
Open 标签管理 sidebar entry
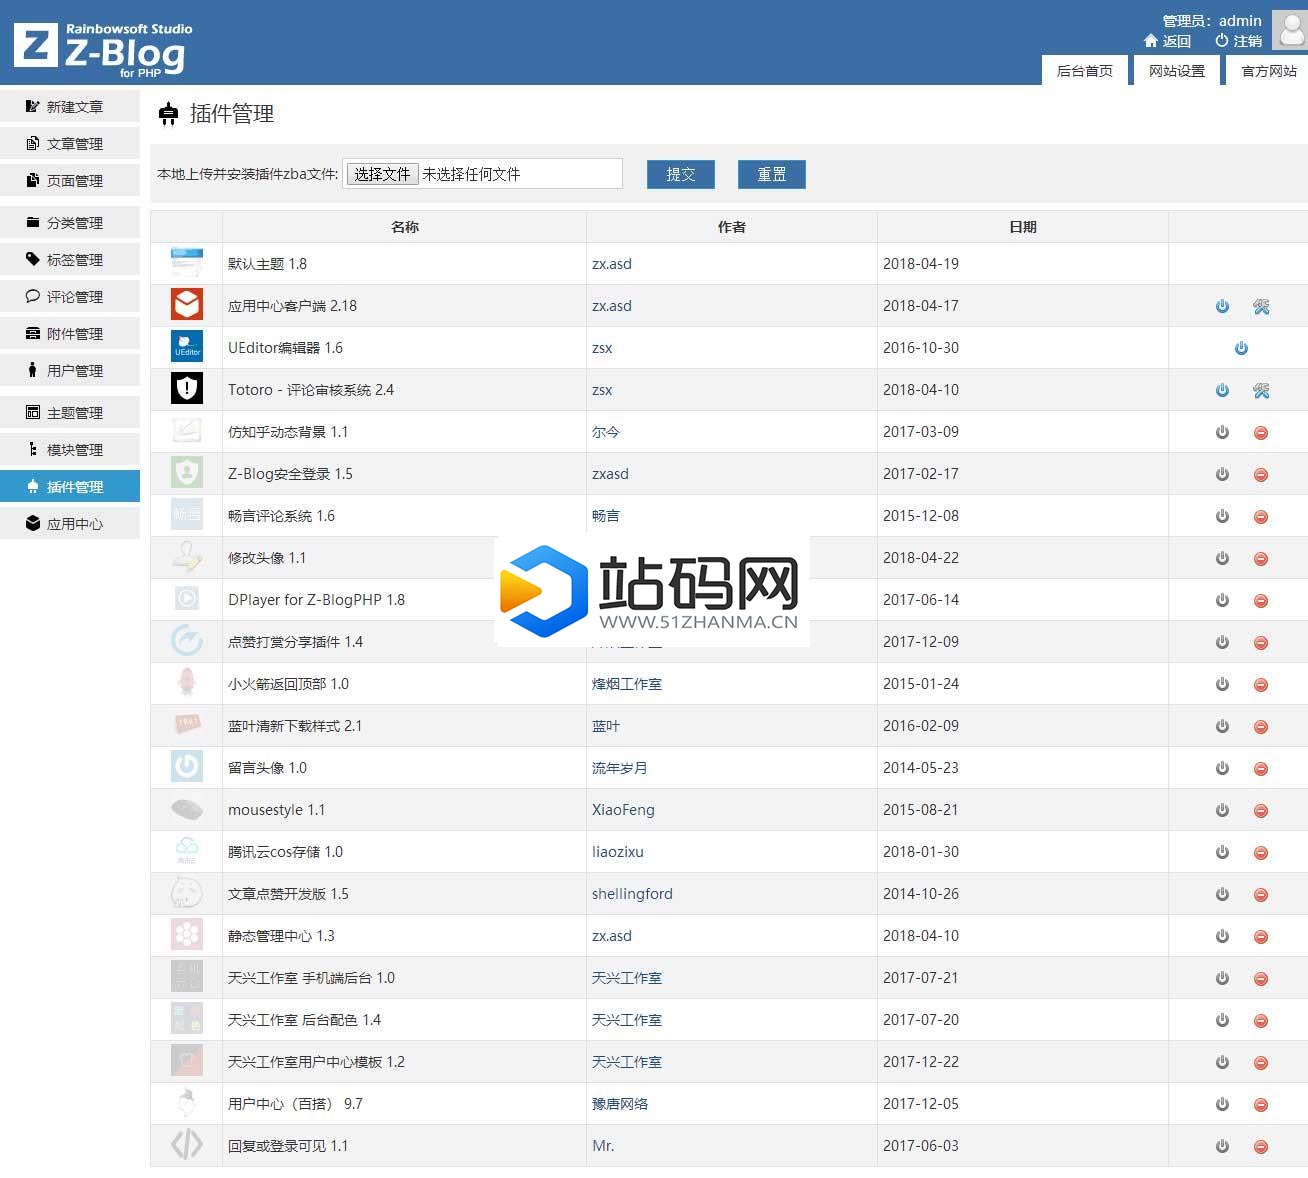[x=70, y=260]
